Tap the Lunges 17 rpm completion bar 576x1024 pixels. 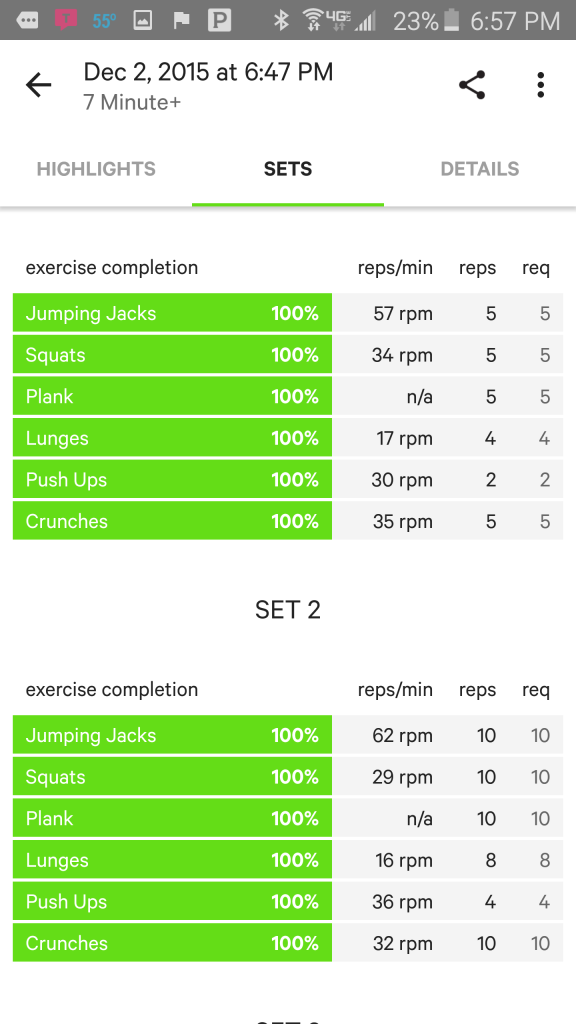172,438
